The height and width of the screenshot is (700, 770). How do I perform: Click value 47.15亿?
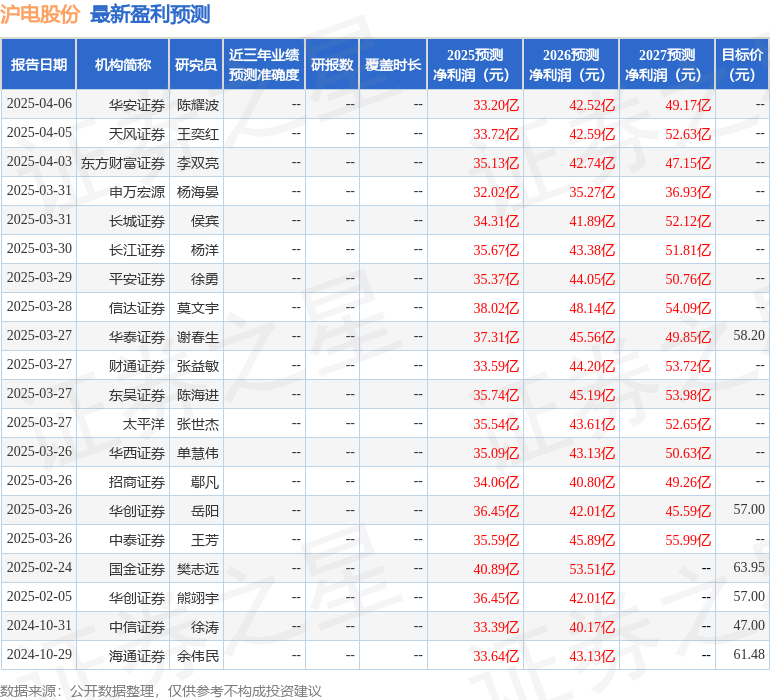tap(688, 163)
